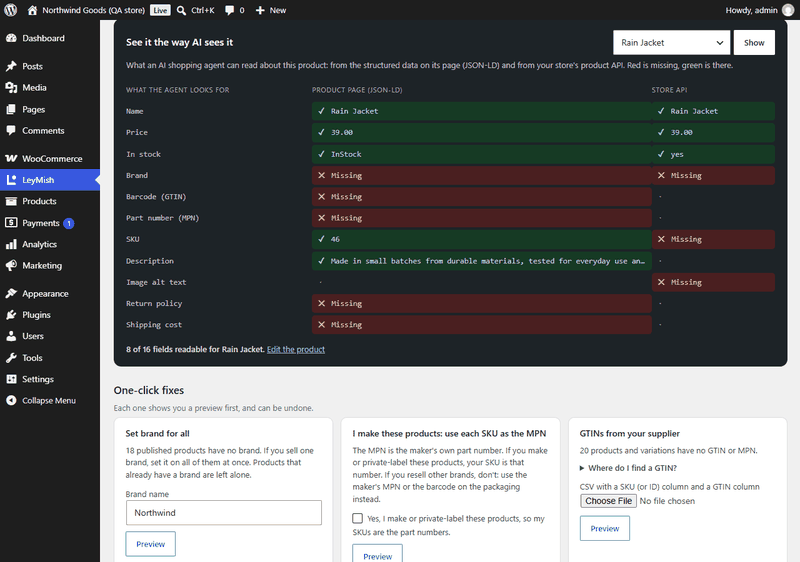800x562 pixels.
Task: Open the comments bubble icon in admin bar
Action: (x=230, y=10)
